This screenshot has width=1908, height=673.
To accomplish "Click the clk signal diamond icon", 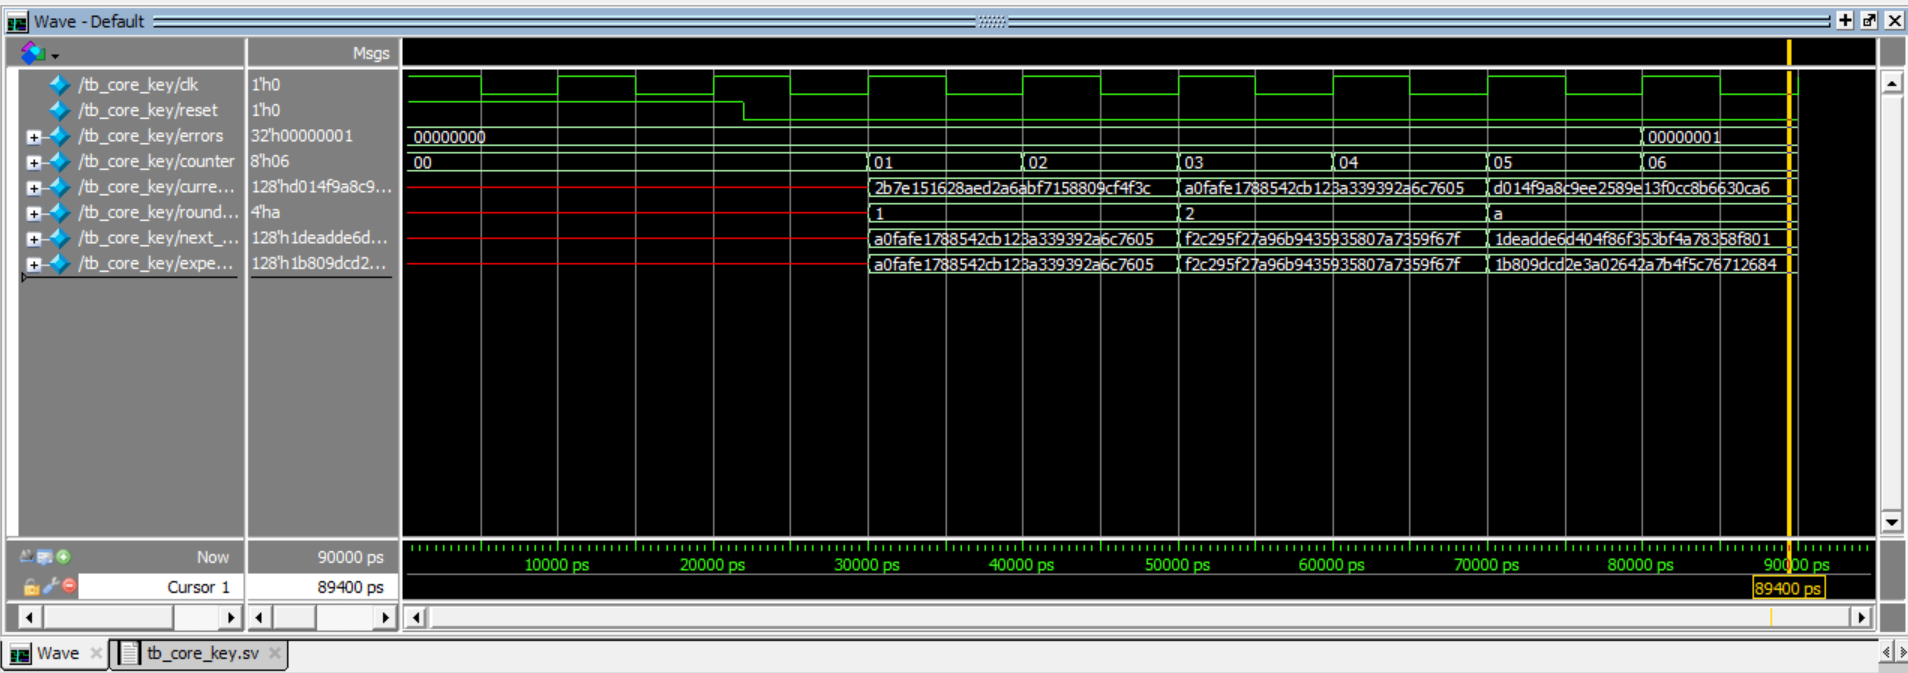I will click(x=59, y=85).
